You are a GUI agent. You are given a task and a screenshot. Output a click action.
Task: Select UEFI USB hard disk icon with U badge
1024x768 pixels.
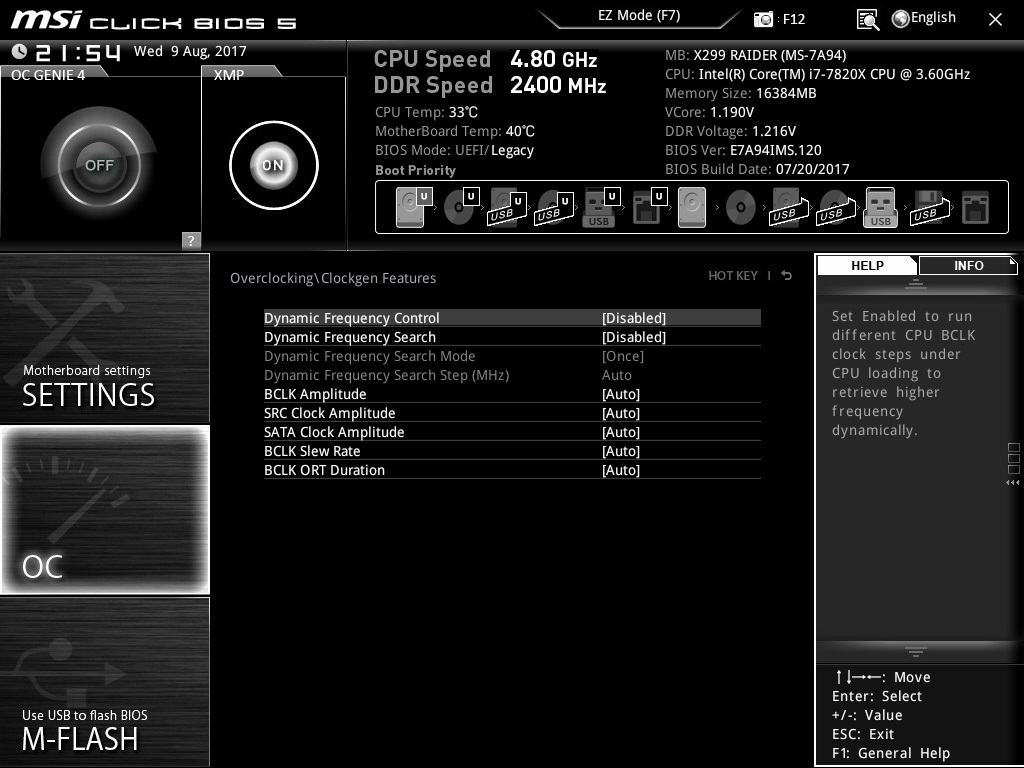click(507, 208)
